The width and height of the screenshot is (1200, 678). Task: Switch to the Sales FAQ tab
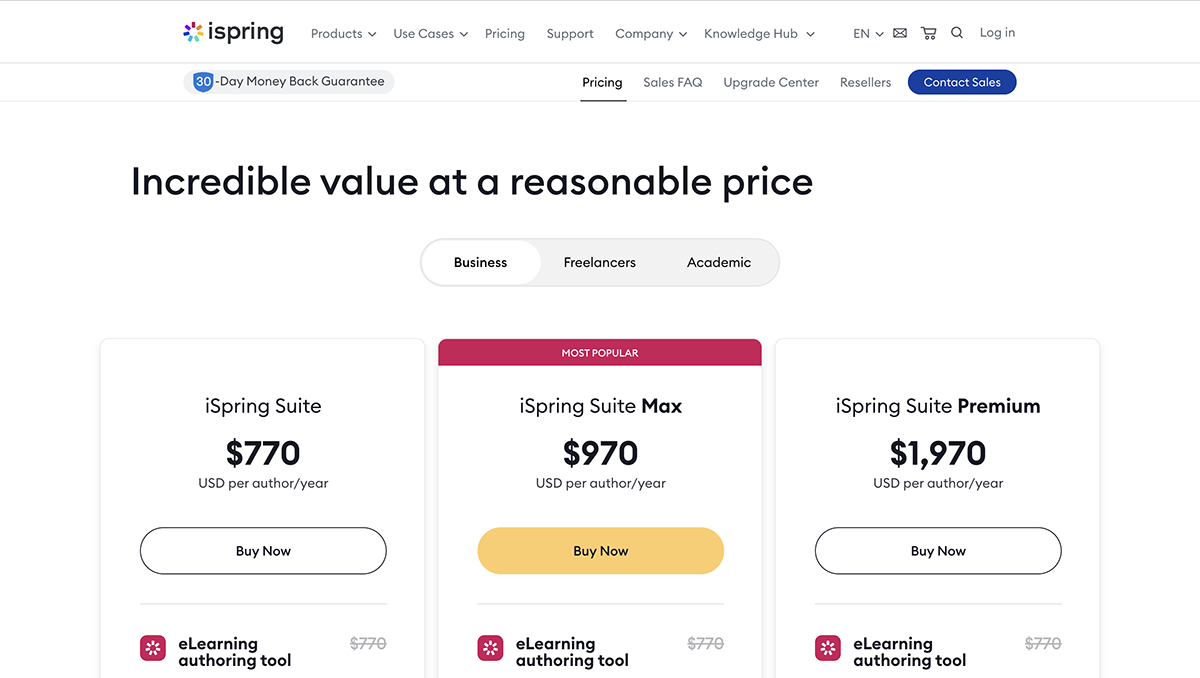point(672,82)
